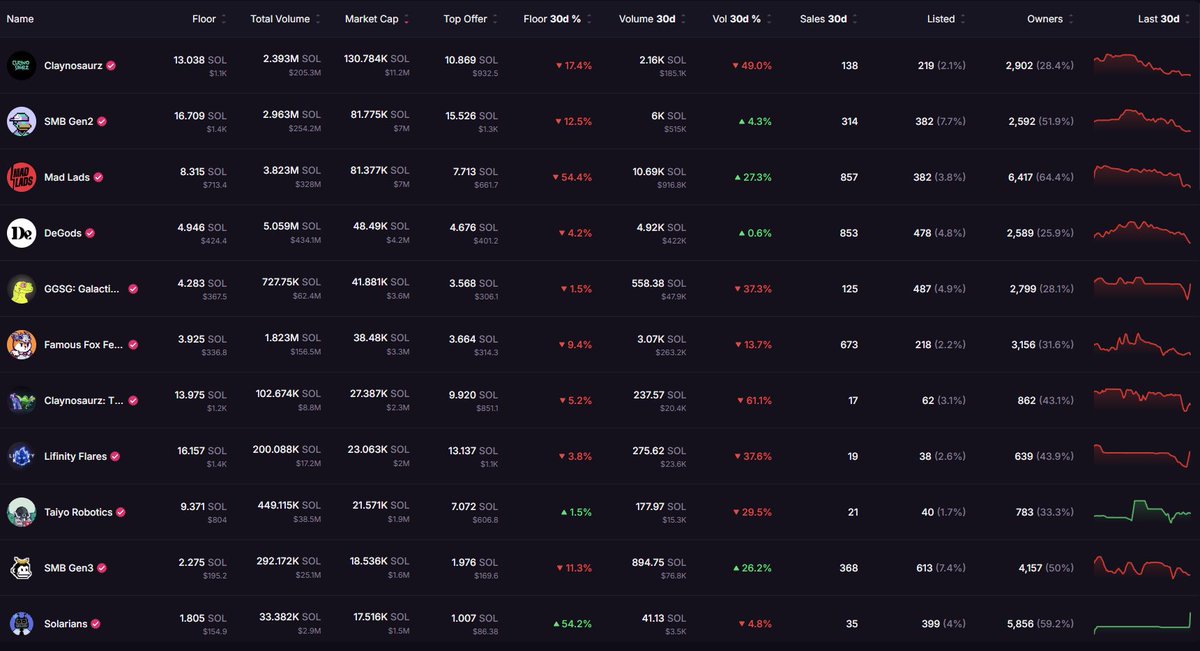The height and width of the screenshot is (651, 1200).
Task: Open the Taiyo Robotics collection avatar
Action: (x=21, y=512)
